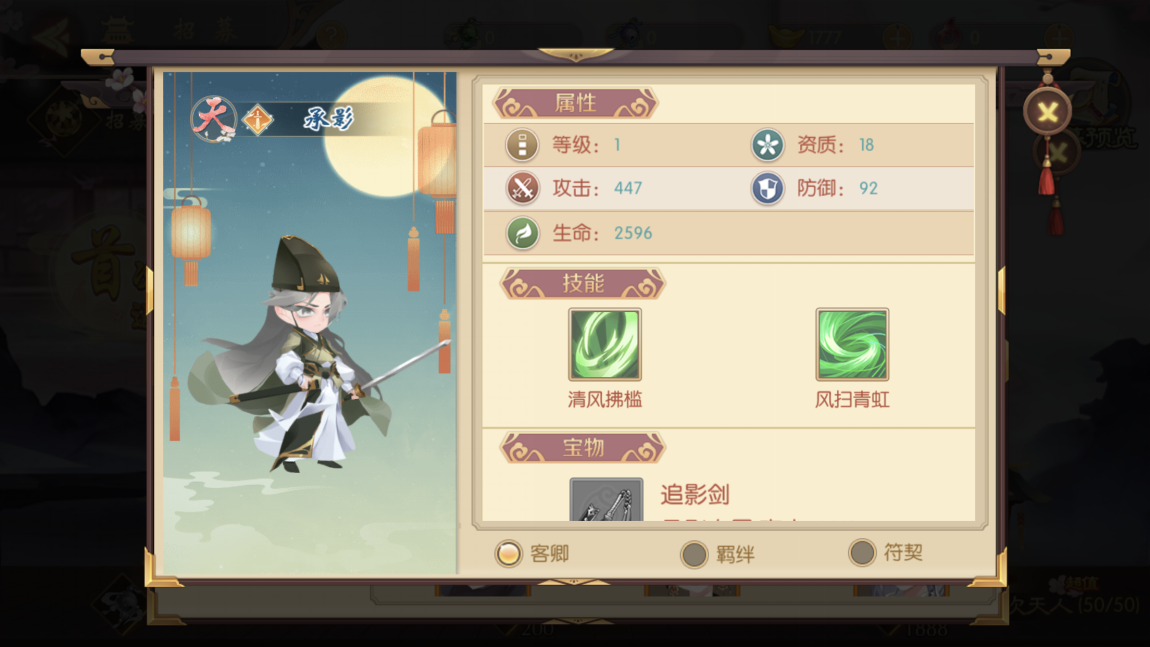The height and width of the screenshot is (647, 1150).
Task: Select the 客卿 radio option
Action: pyautogui.click(x=508, y=553)
